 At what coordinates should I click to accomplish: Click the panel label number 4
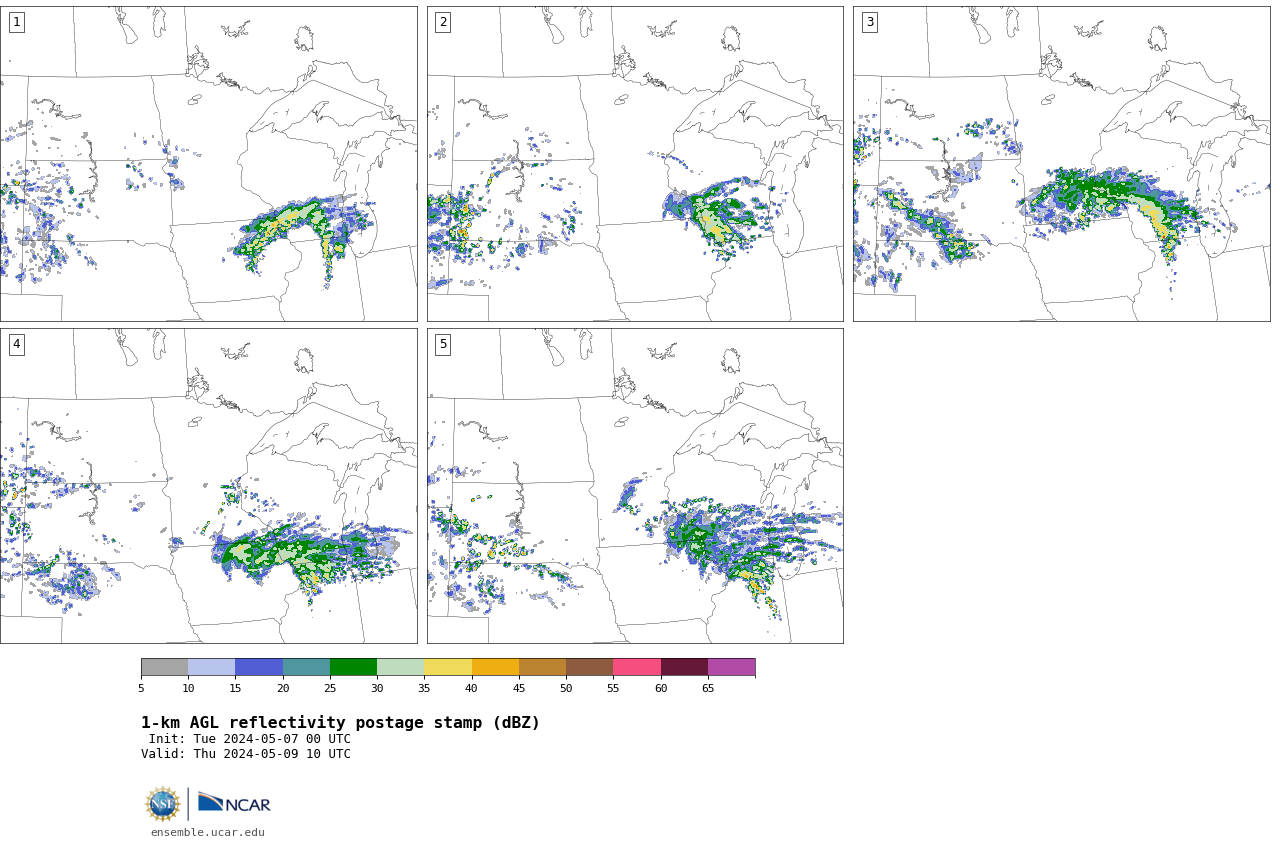point(16,344)
